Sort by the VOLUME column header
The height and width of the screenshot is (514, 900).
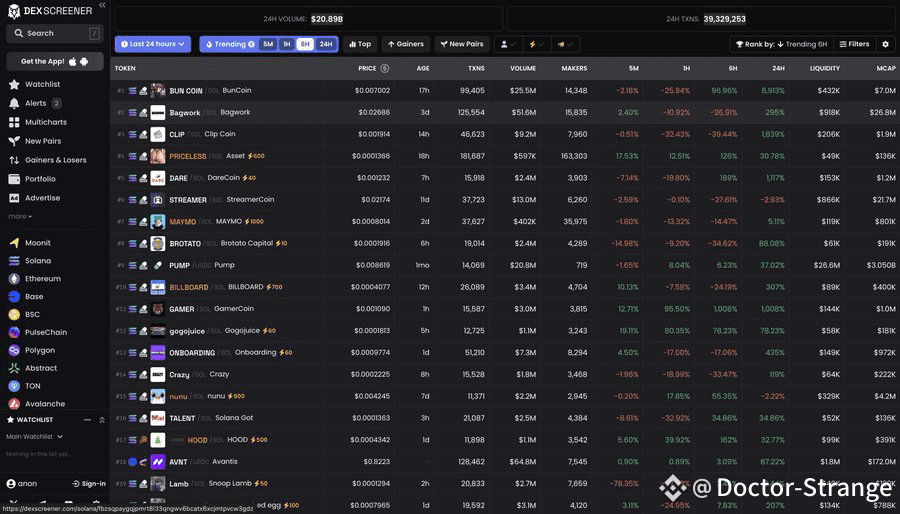tap(523, 68)
